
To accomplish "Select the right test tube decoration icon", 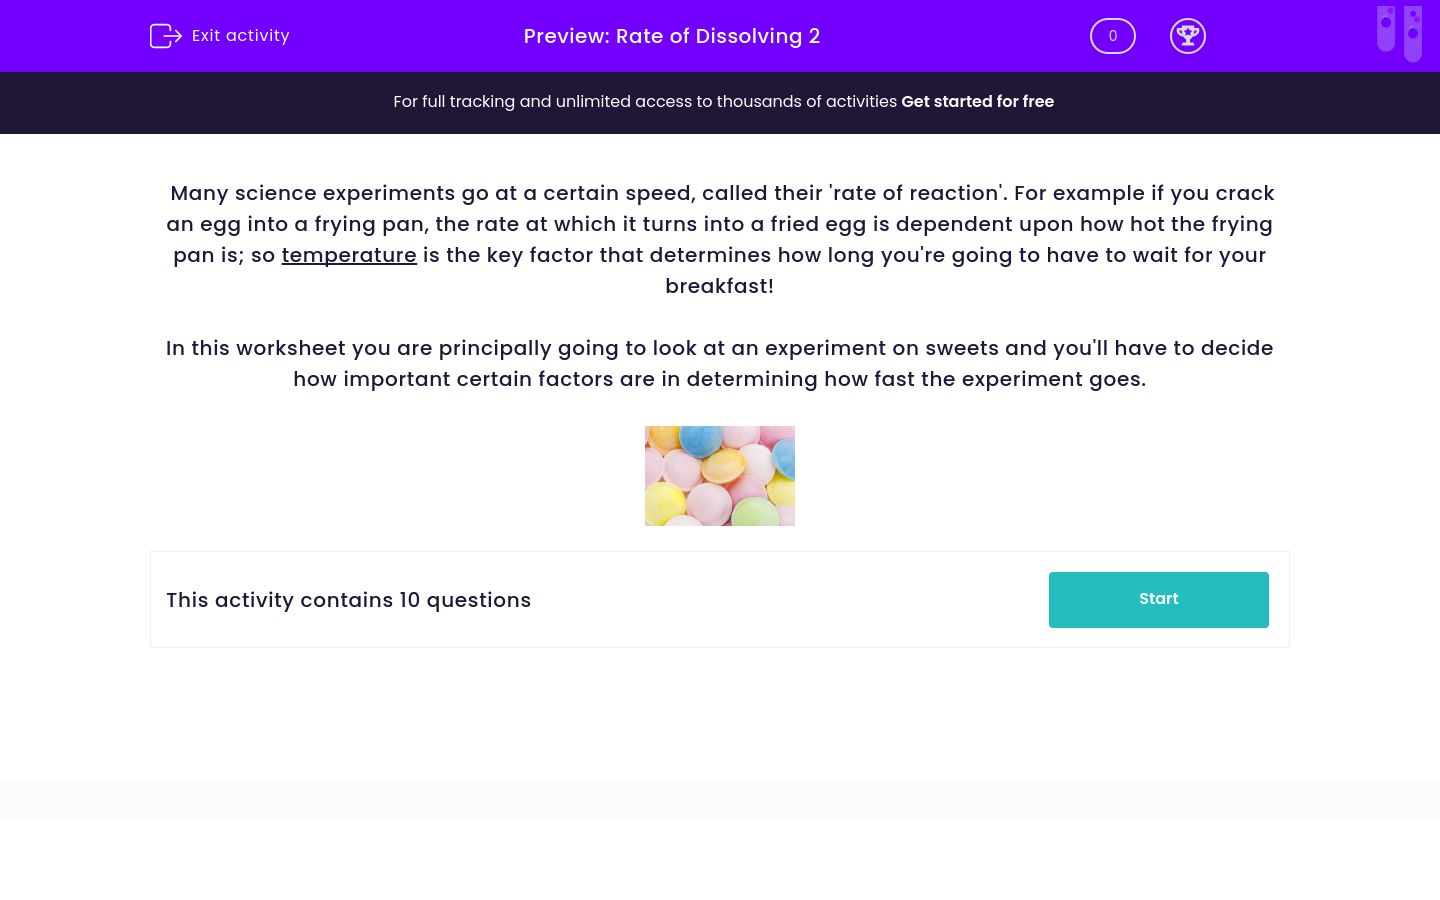I will [x=1414, y=33].
